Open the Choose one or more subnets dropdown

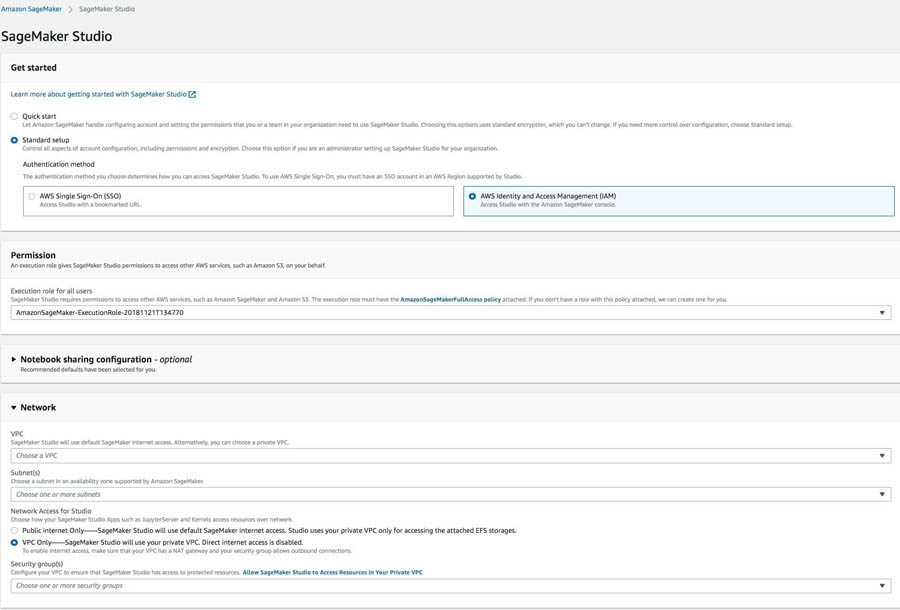click(x=451, y=494)
